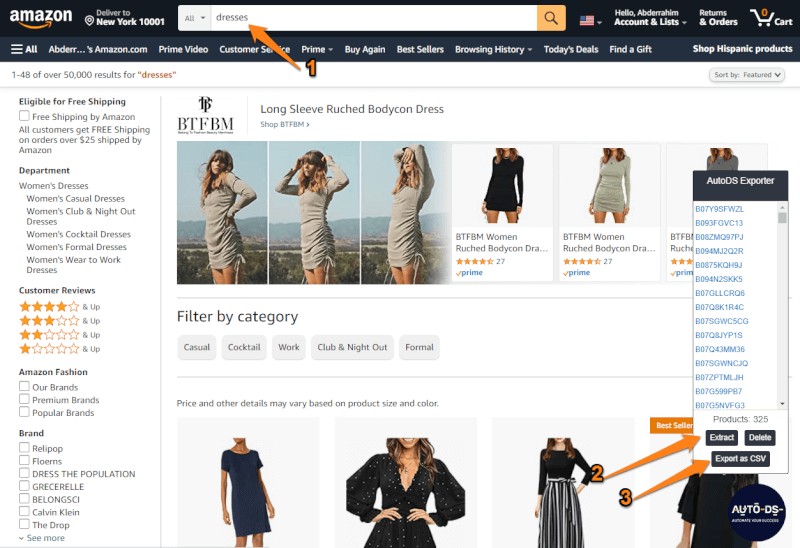Check the Popular Brands filter
The height and width of the screenshot is (548, 800).
coord(24,412)
